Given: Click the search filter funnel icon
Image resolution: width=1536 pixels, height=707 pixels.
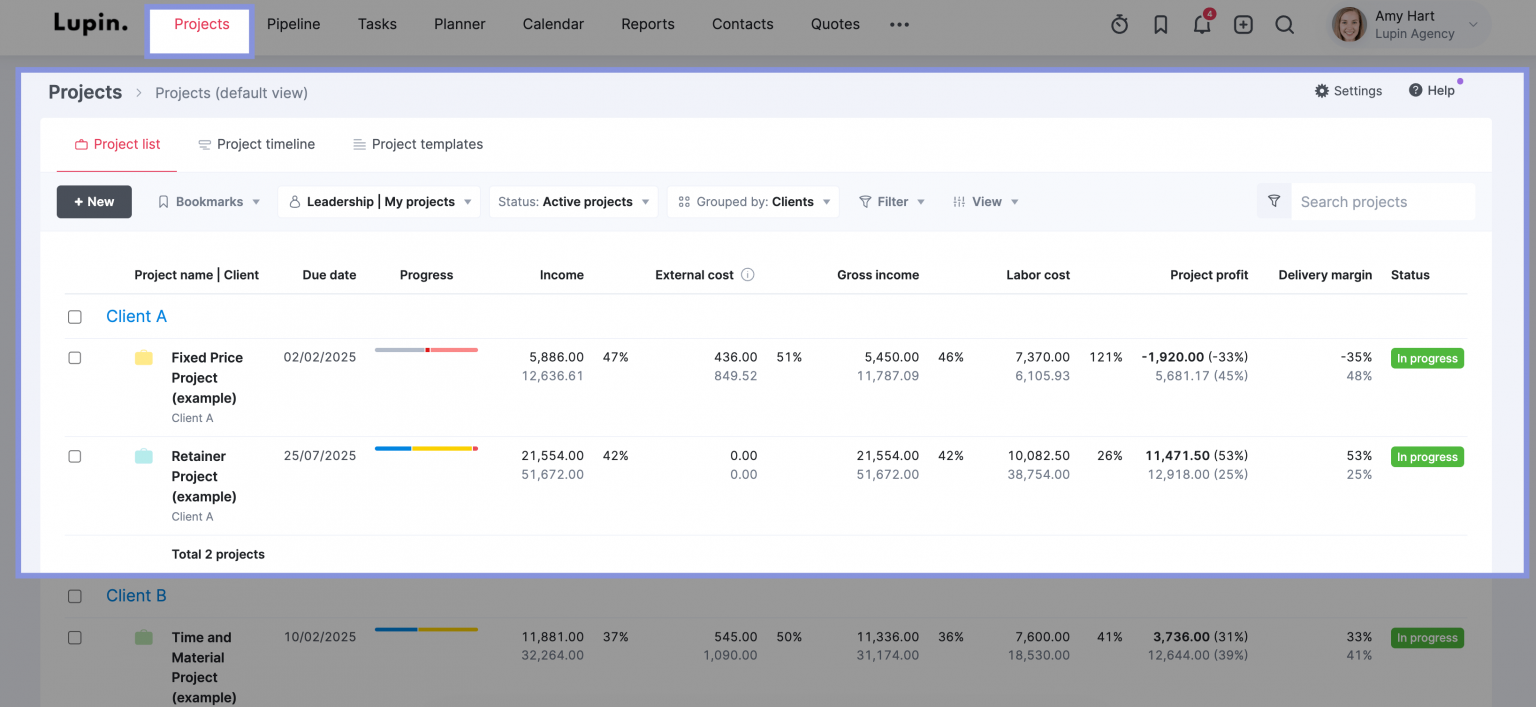Looking at the screenshot, I should click(1273, 201).
